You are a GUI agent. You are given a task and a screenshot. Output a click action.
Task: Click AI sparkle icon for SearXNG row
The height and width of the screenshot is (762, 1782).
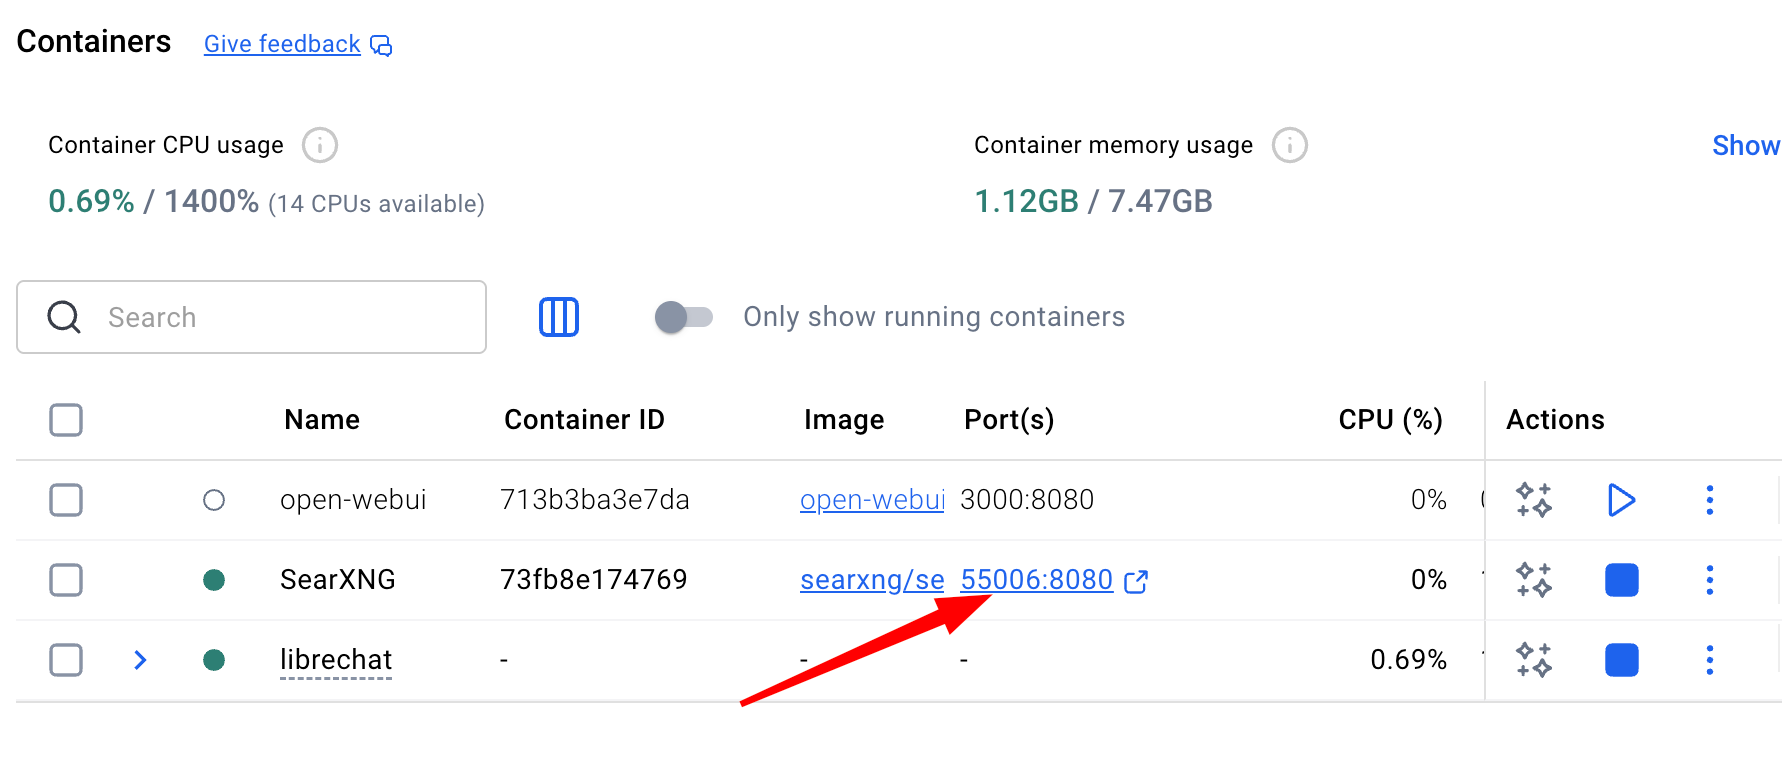[x=1533, y=580]
